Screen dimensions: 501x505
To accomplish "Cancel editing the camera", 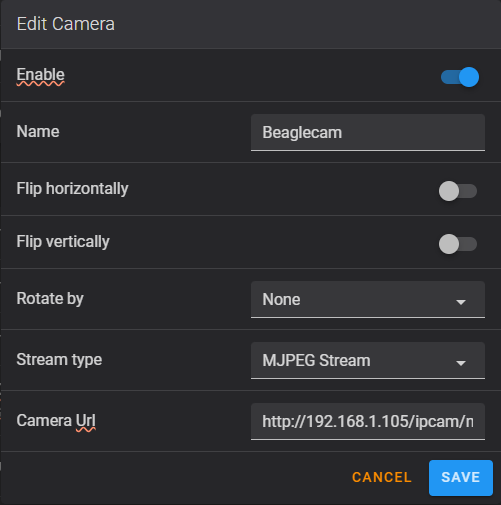I will click(382, 477).
